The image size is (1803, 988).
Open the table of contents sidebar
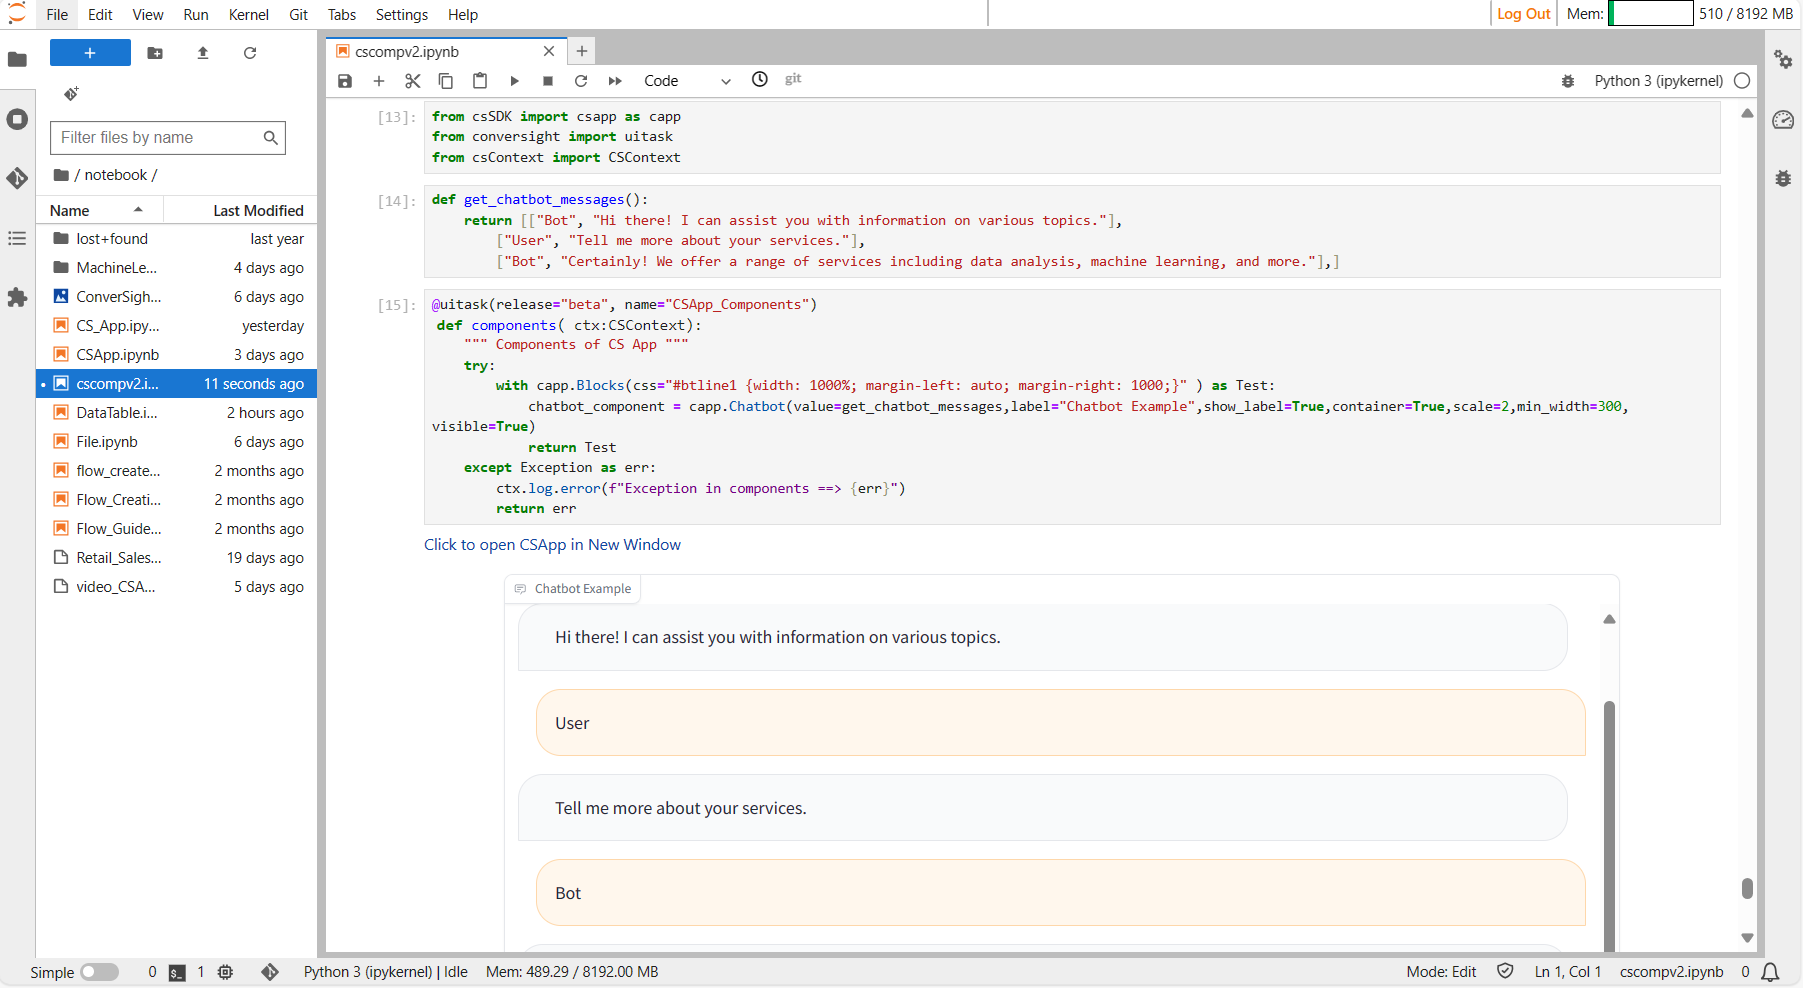[17, 238]
